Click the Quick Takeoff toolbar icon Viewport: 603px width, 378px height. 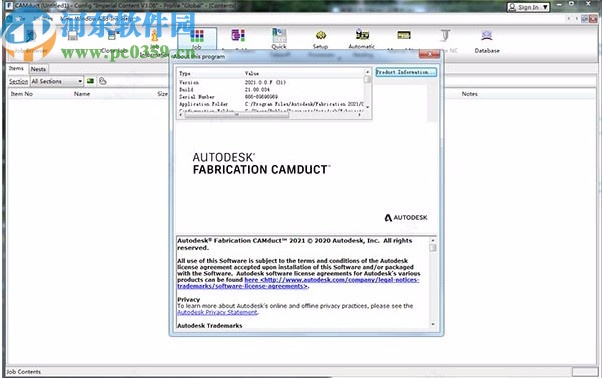click(x=279, y=35)
